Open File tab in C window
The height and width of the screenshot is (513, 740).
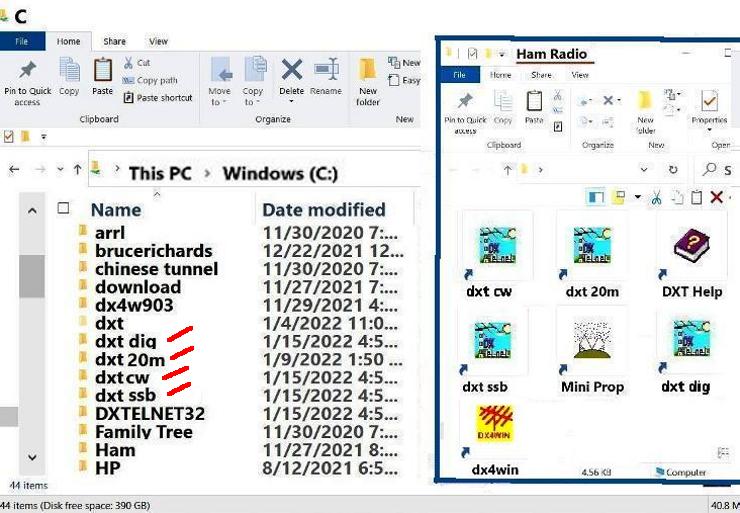(x=22, y=42)
